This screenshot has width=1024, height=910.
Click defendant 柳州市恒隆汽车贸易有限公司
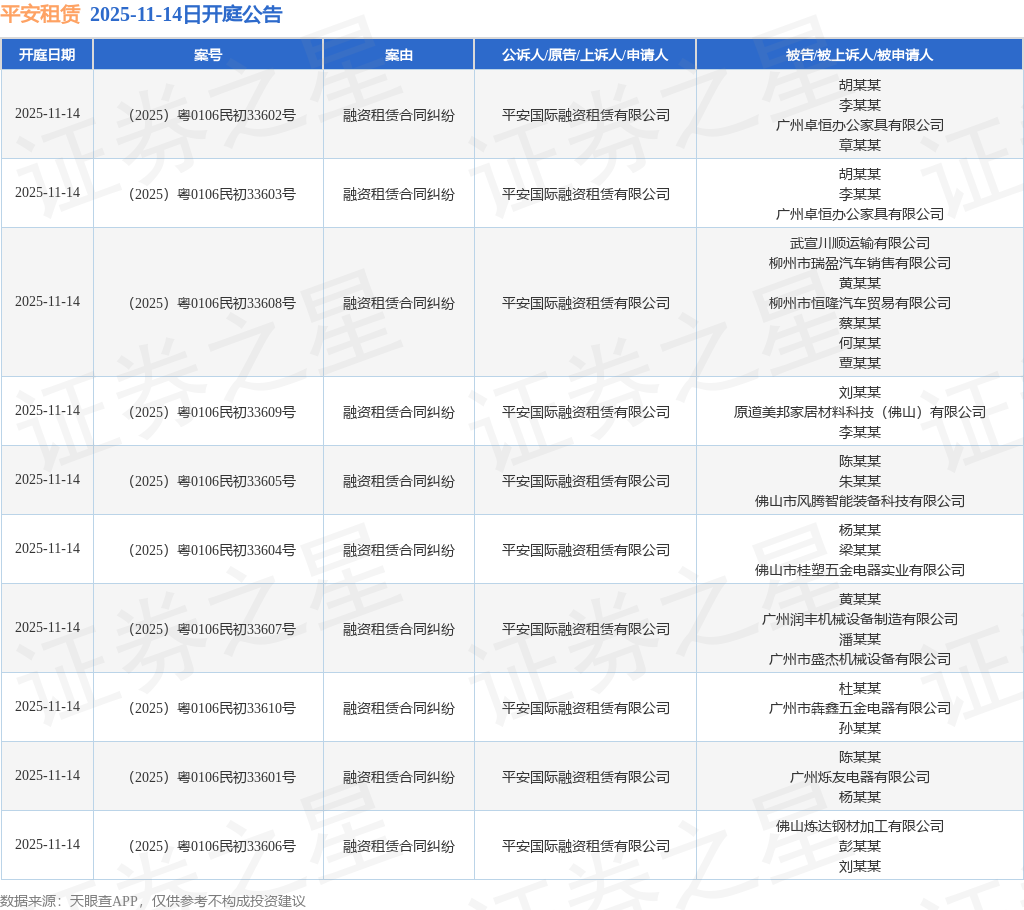coord(859,303)
